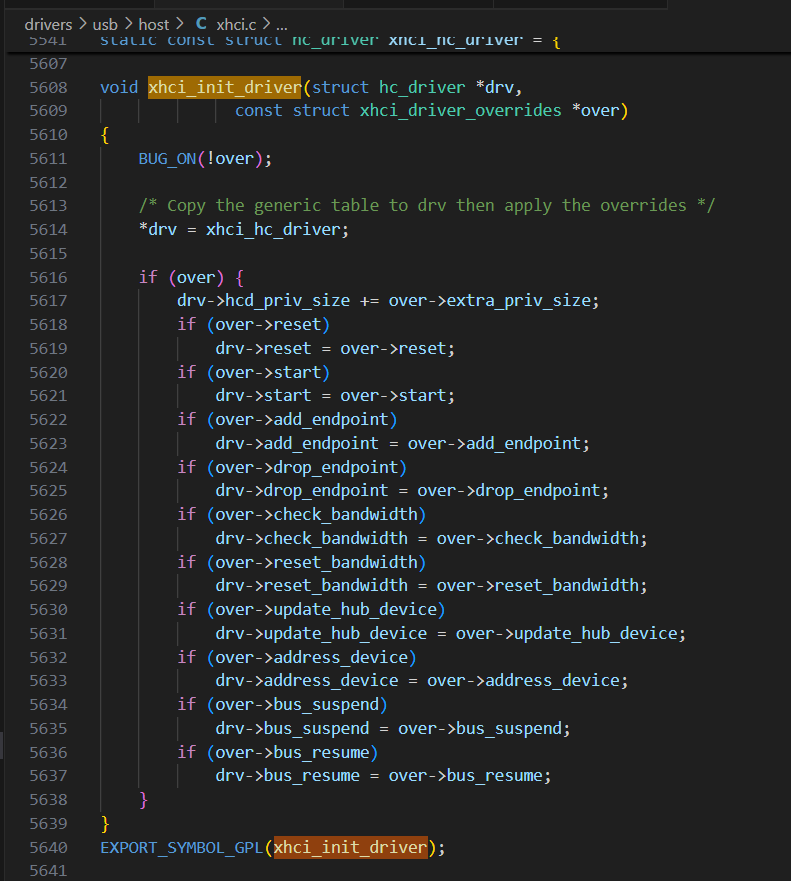Click 'xhci_driver_overrides' type name

tap(461, 111)
